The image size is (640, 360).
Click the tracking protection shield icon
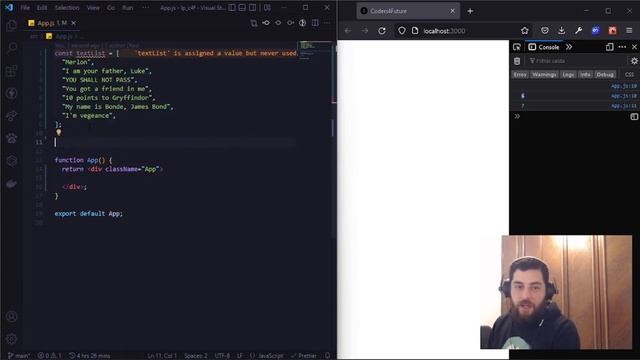coord(402,31)
